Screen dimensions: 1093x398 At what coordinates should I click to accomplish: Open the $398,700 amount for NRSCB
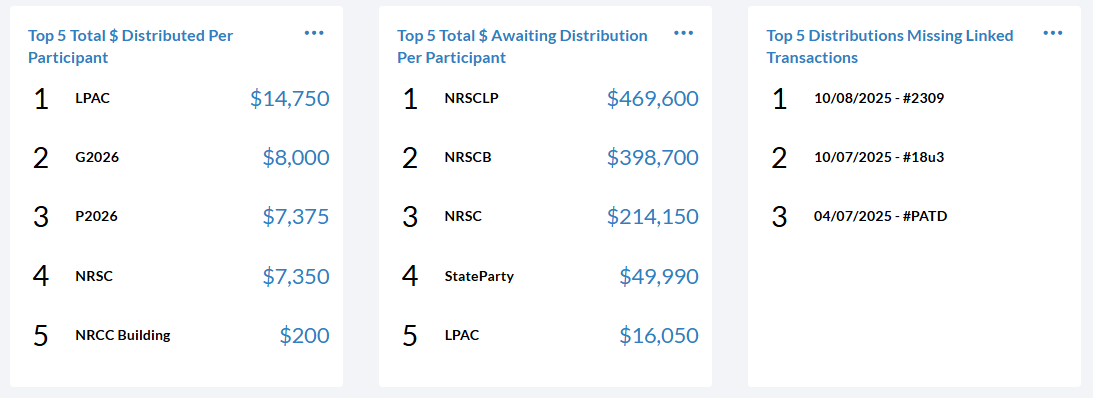(652, 158)
